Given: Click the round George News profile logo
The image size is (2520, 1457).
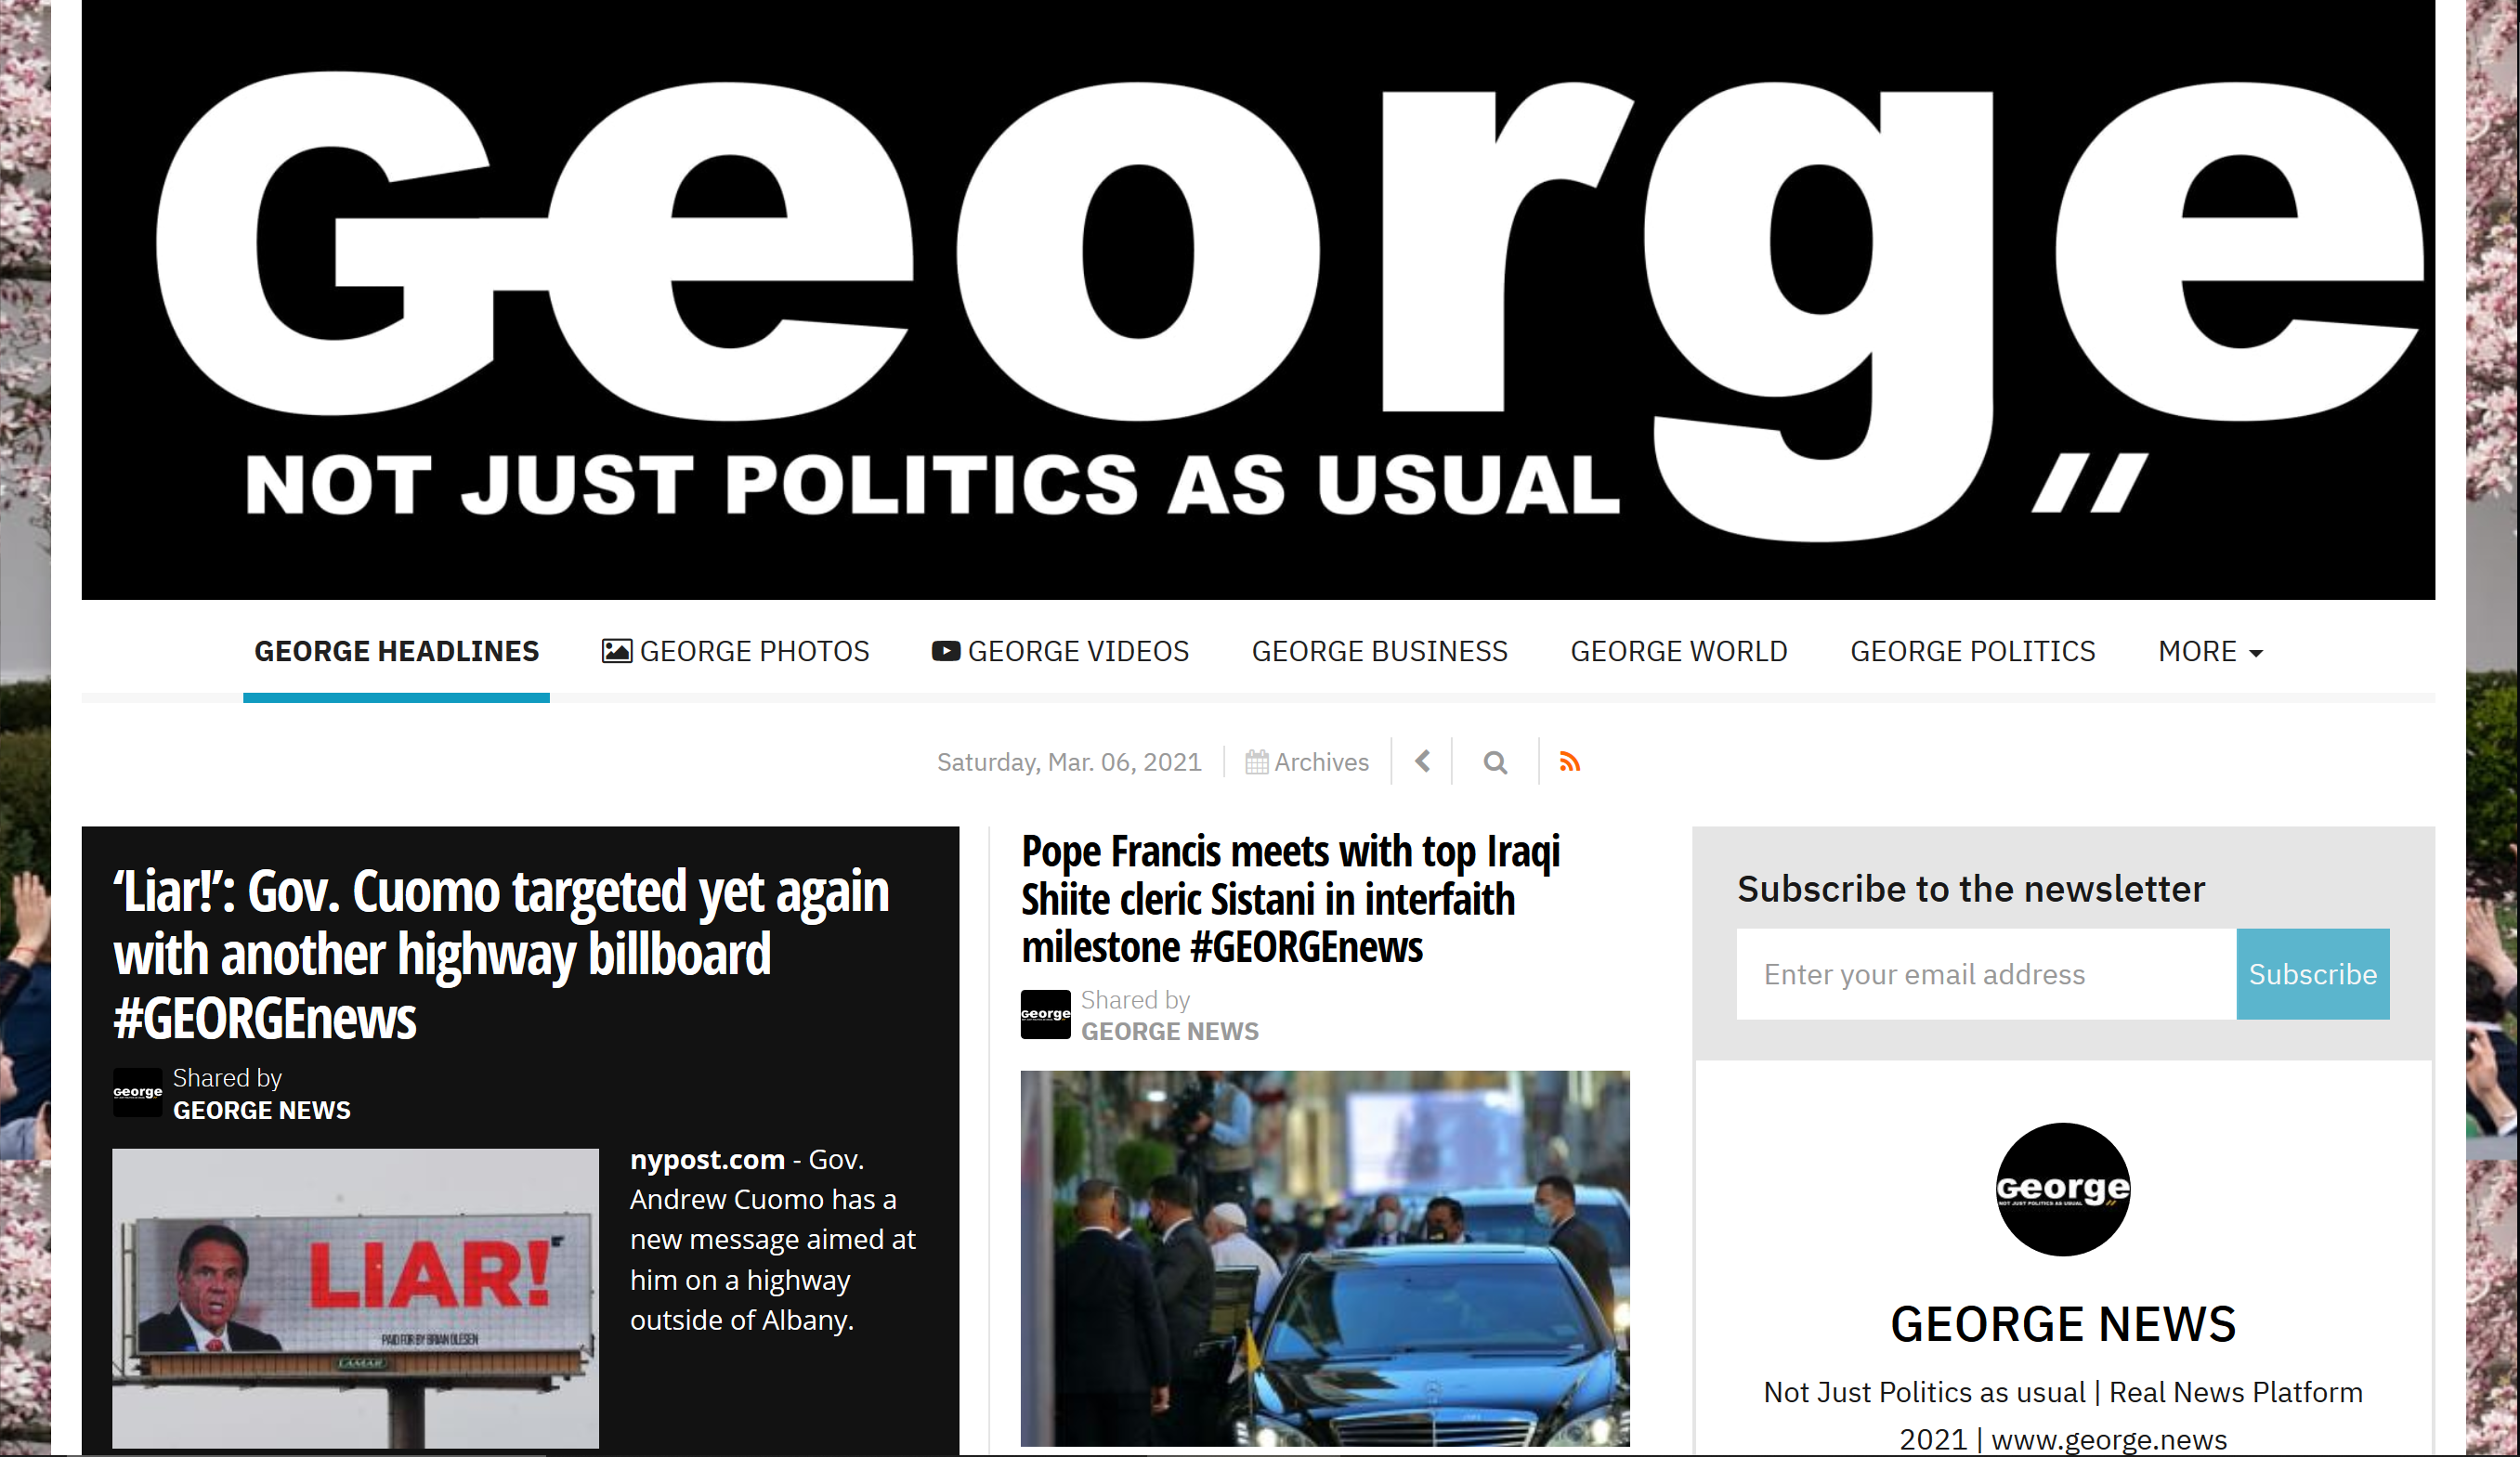Looking at the screenshot, I should click(x=2062, y=1189).
